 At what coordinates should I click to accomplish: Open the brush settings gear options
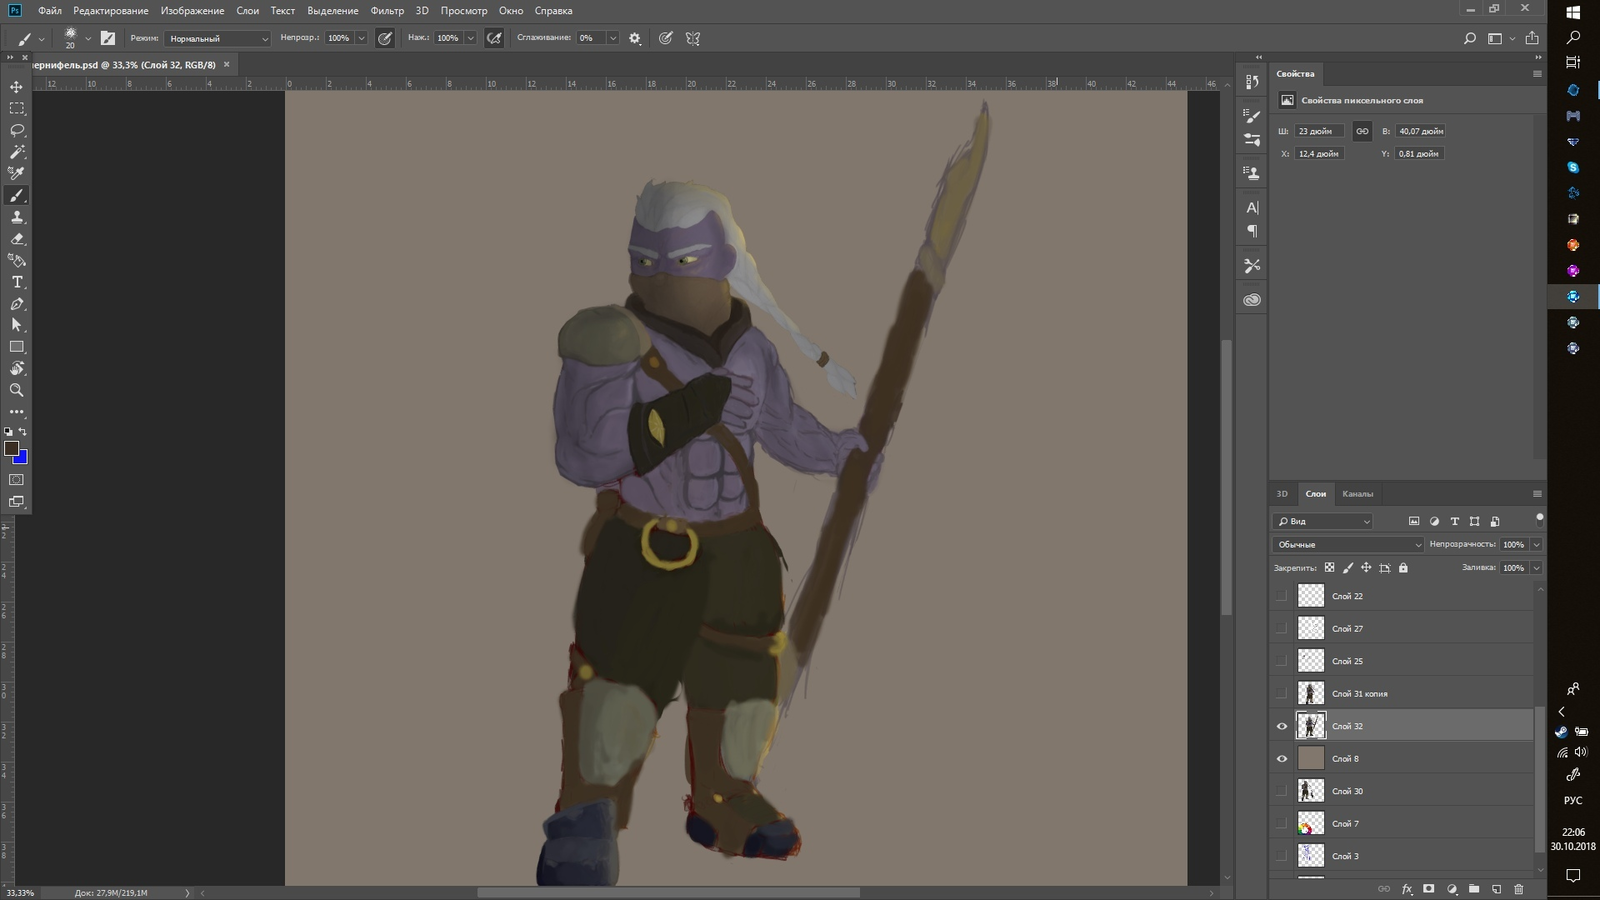coord(634,38)
